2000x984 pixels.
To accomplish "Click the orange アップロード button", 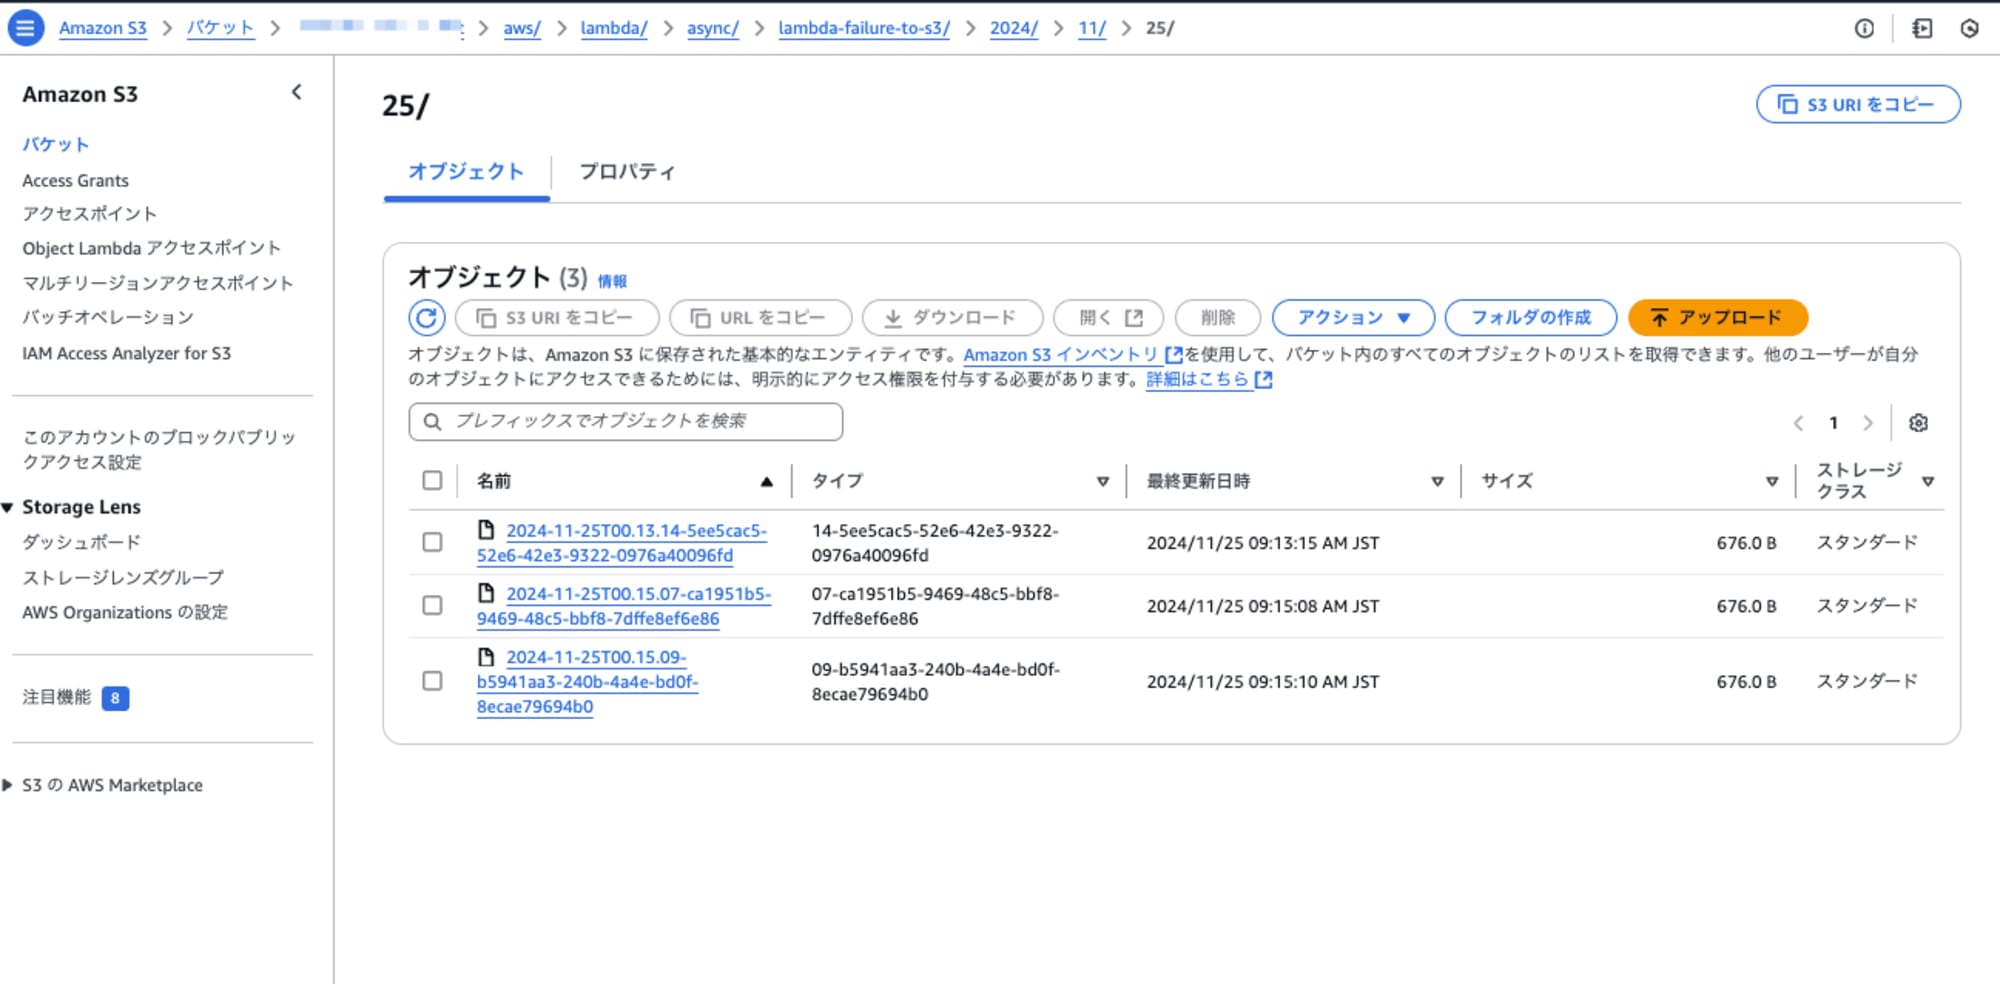I will (x=1717, y=318).
